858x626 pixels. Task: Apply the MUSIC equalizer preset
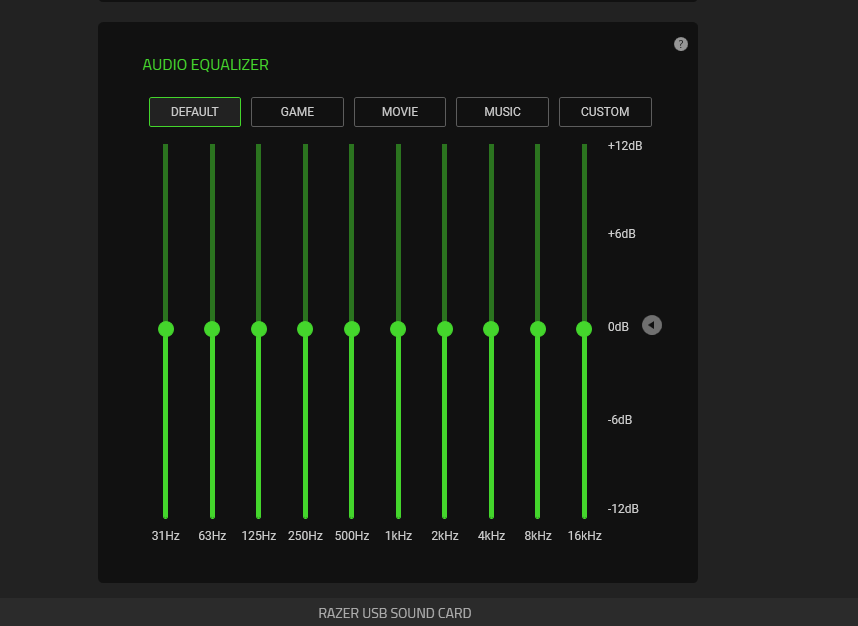[502, 112]
